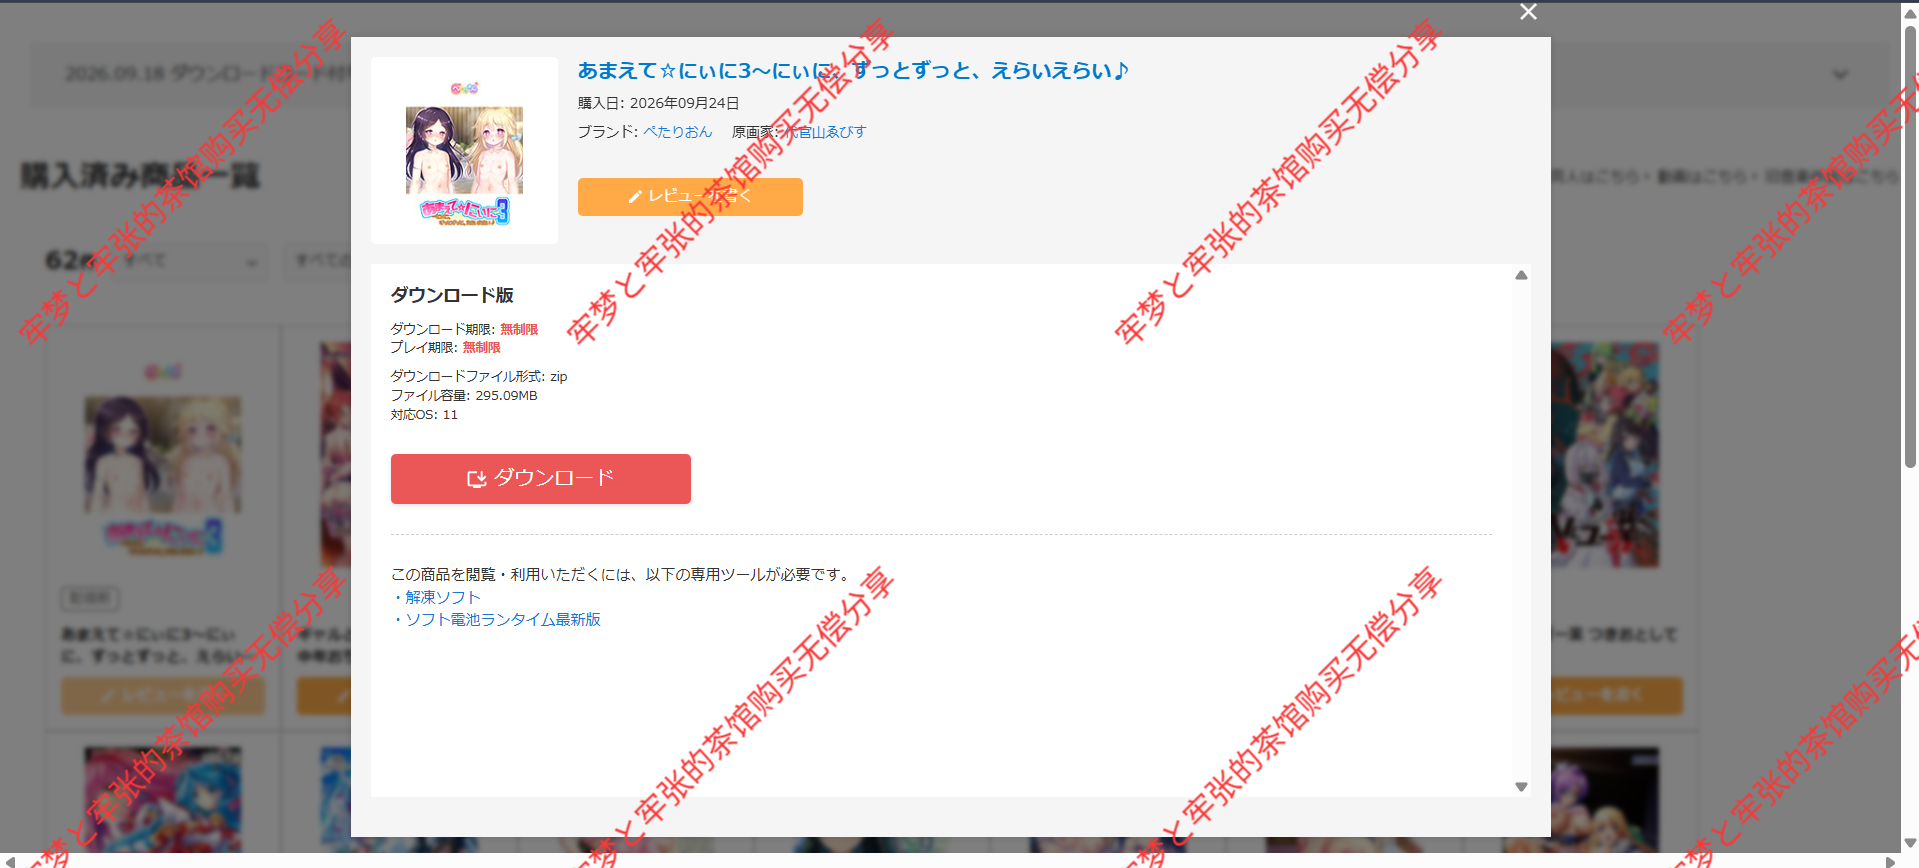Click the purchase date 2026年09月24日 text
Screen dimensions: 1919x868
684,103
